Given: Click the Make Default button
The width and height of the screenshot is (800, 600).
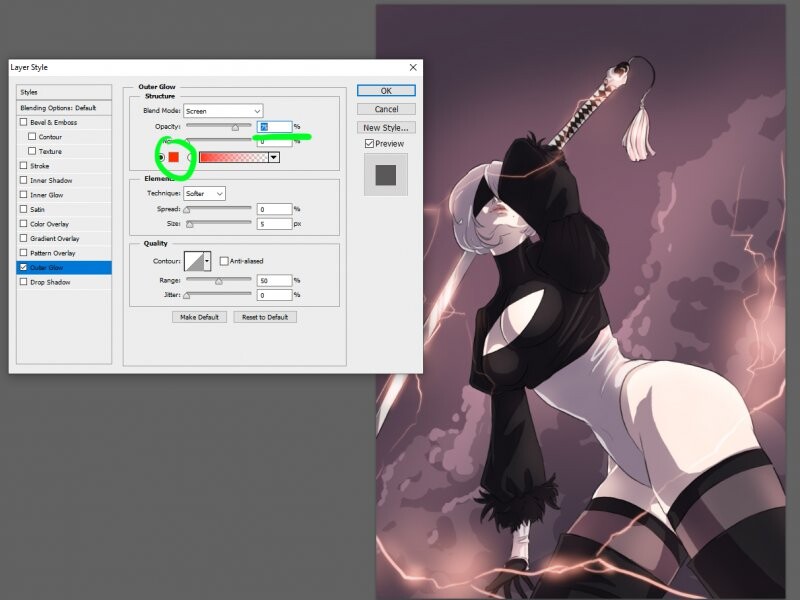Looking at the screenshot, I should (x=199, y=317).
